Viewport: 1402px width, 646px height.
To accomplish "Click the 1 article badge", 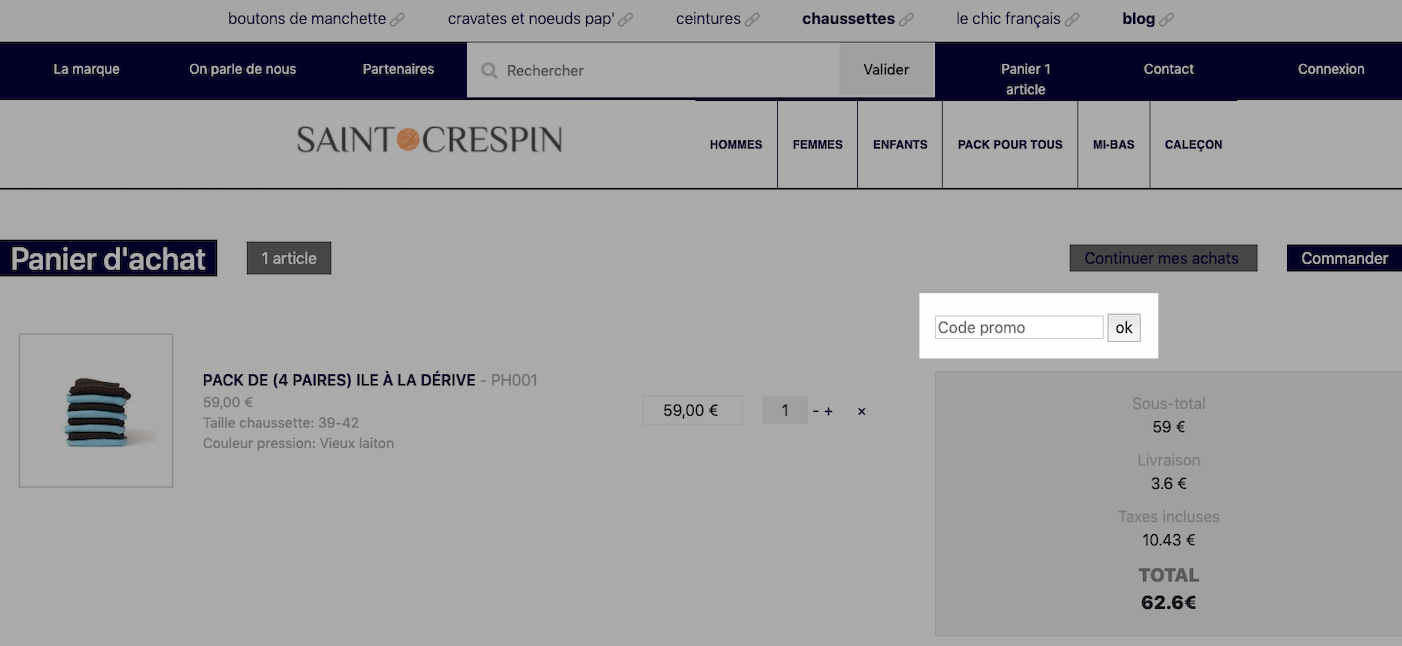I will pyautogui.click(x=289, y=258).
